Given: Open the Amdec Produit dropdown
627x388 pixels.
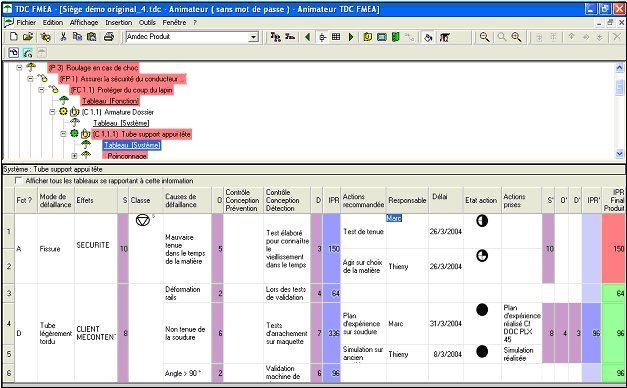Looking at the screenshot, I should 253,37.
